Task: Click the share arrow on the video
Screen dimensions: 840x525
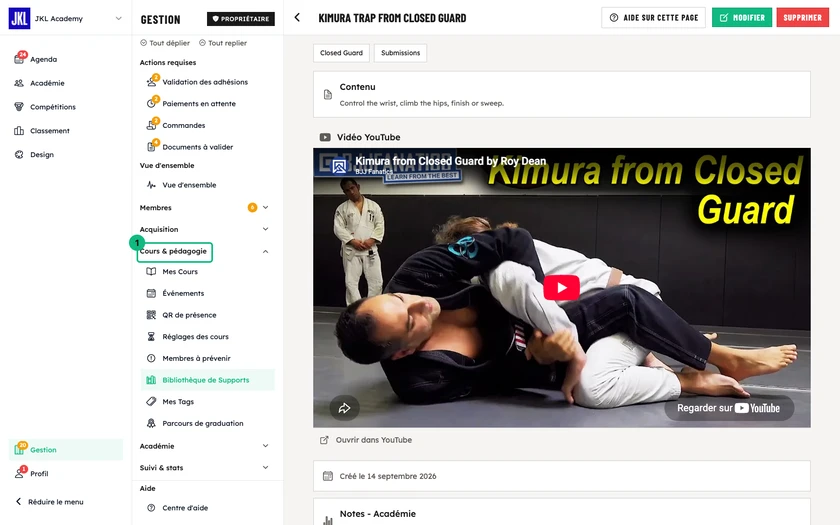Action: pos(344,408)
